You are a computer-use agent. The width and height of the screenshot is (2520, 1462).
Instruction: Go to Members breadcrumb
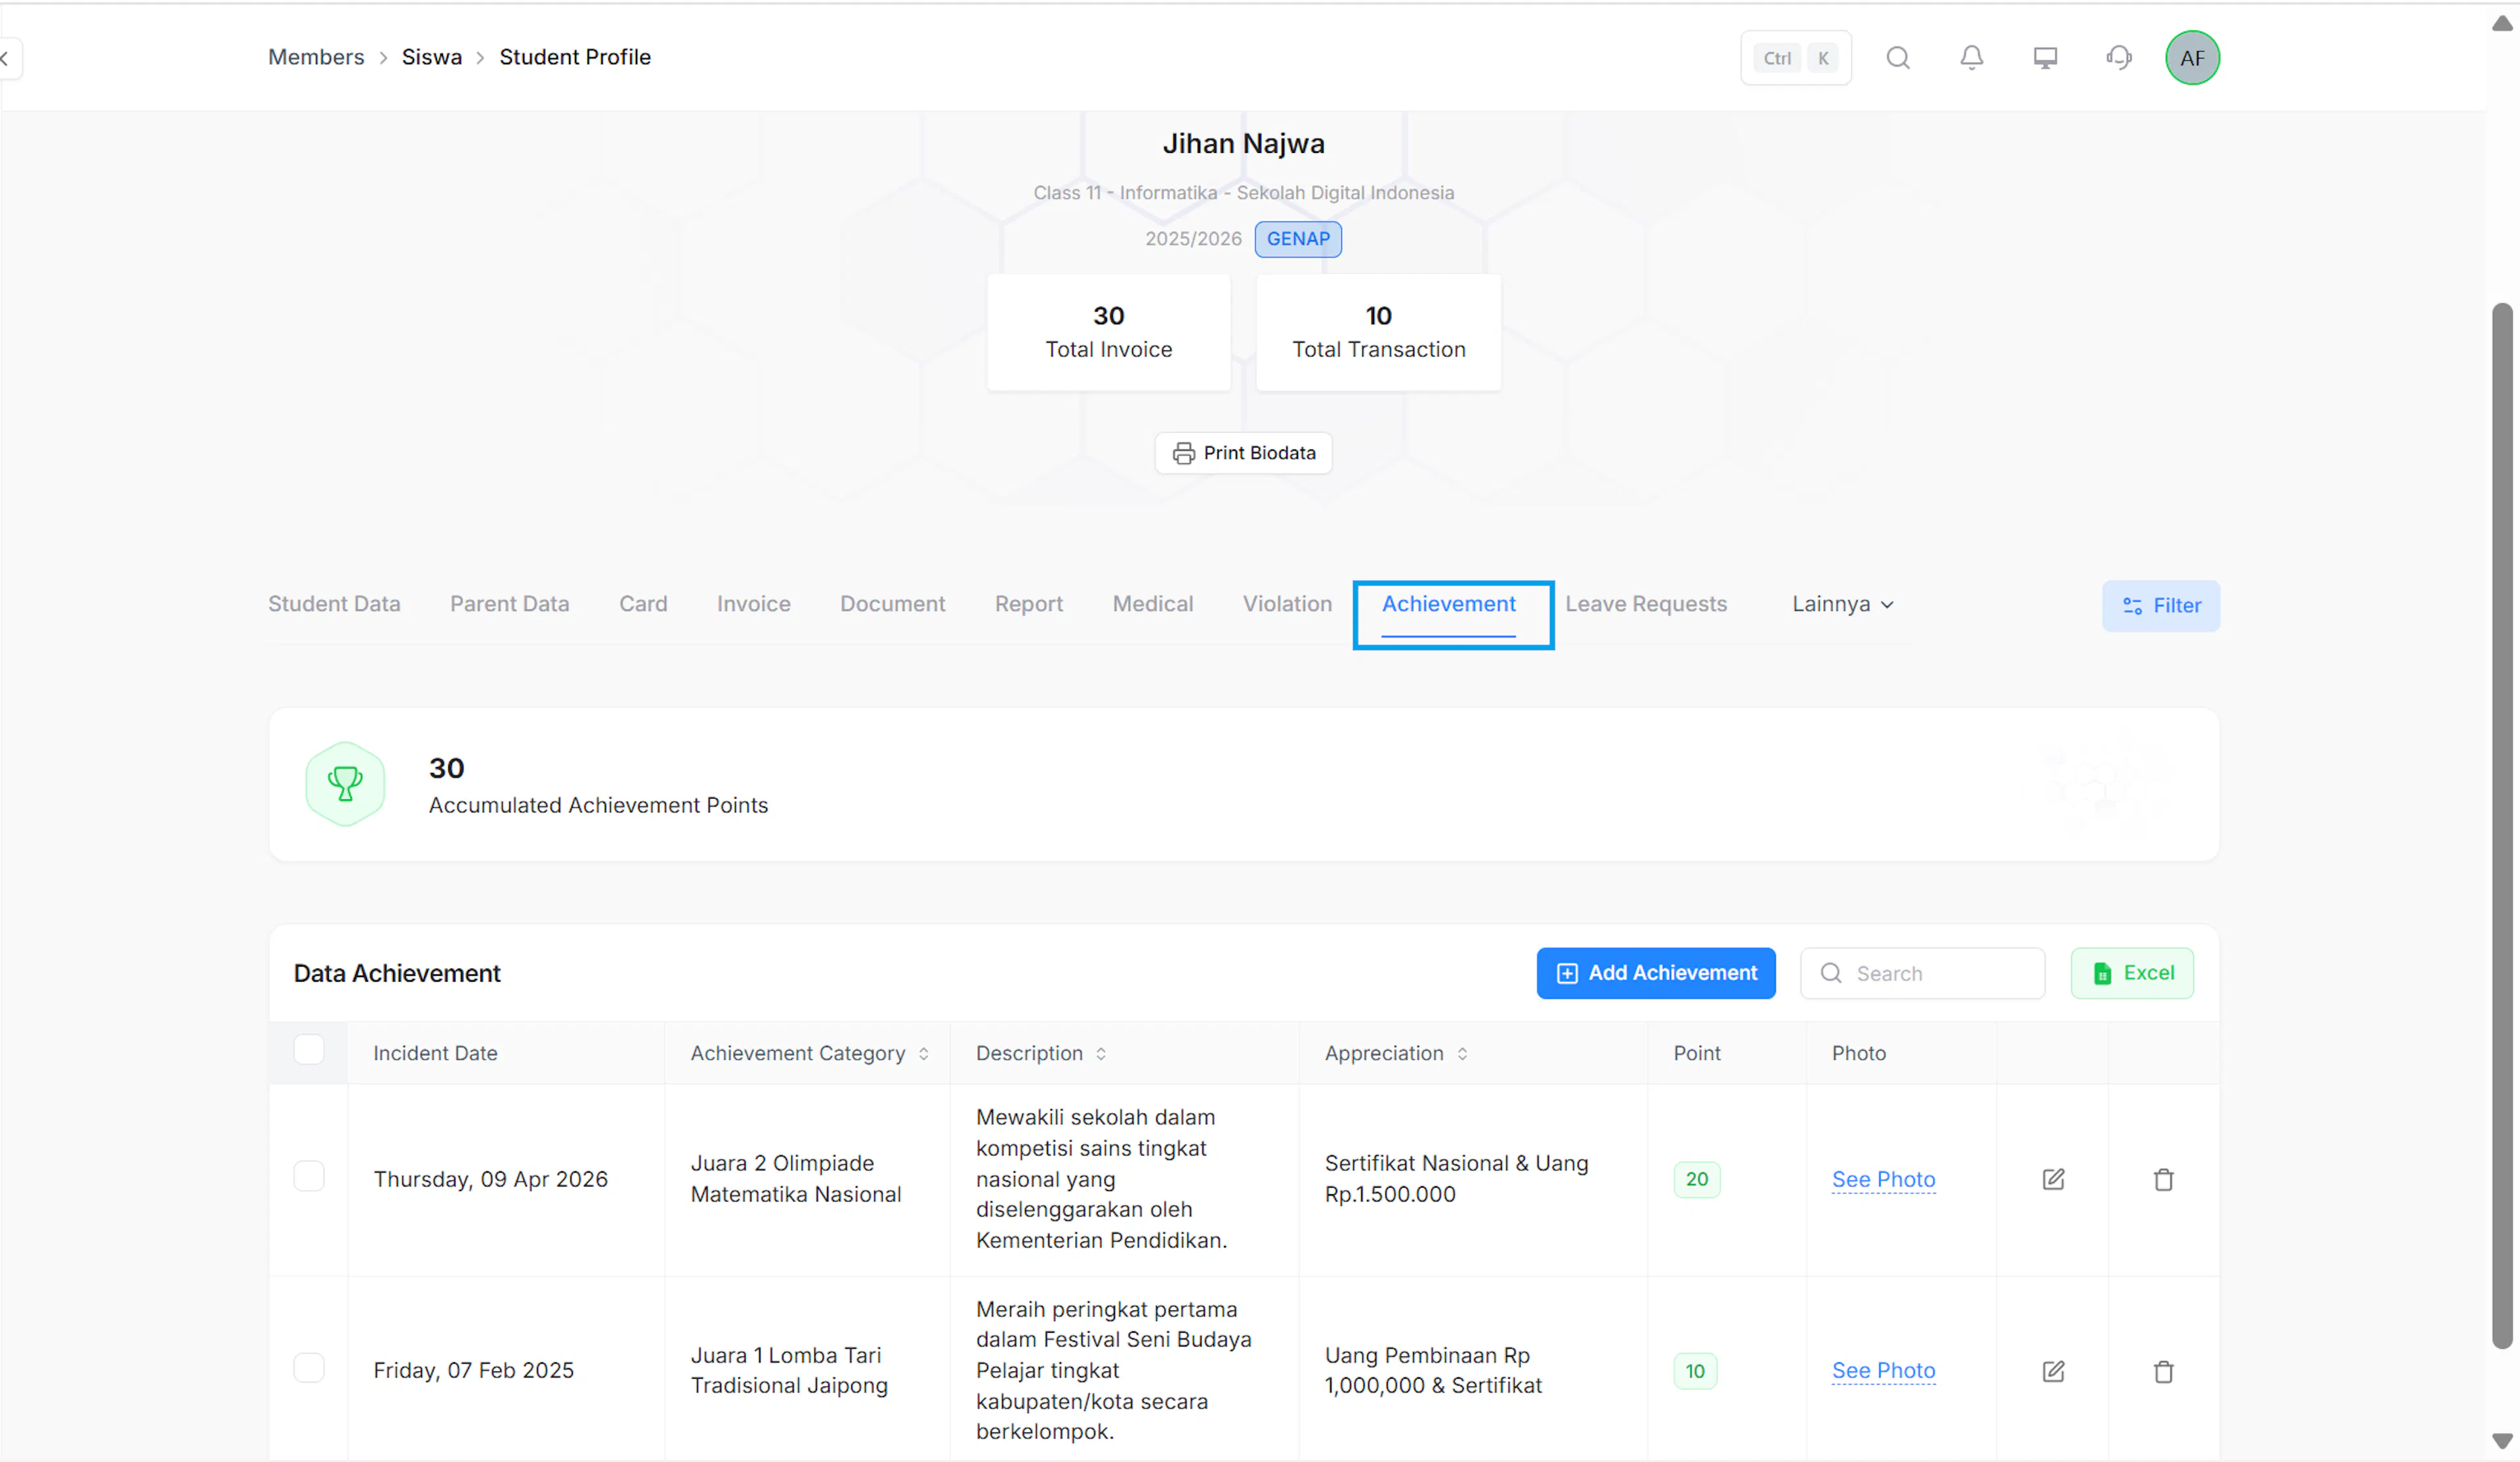316,57
